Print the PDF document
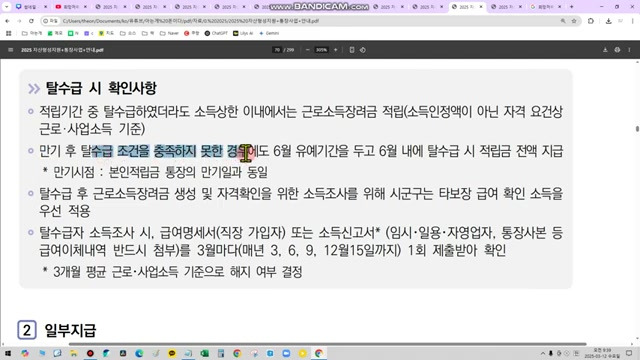This screenshot has width=640, height=360. pyautogui.click(x=617, y=50)
